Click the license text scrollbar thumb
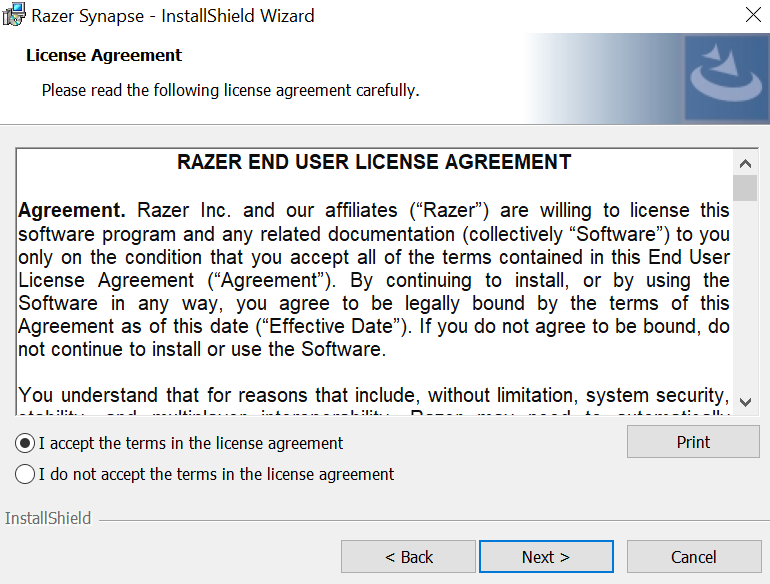 (745, 188)
